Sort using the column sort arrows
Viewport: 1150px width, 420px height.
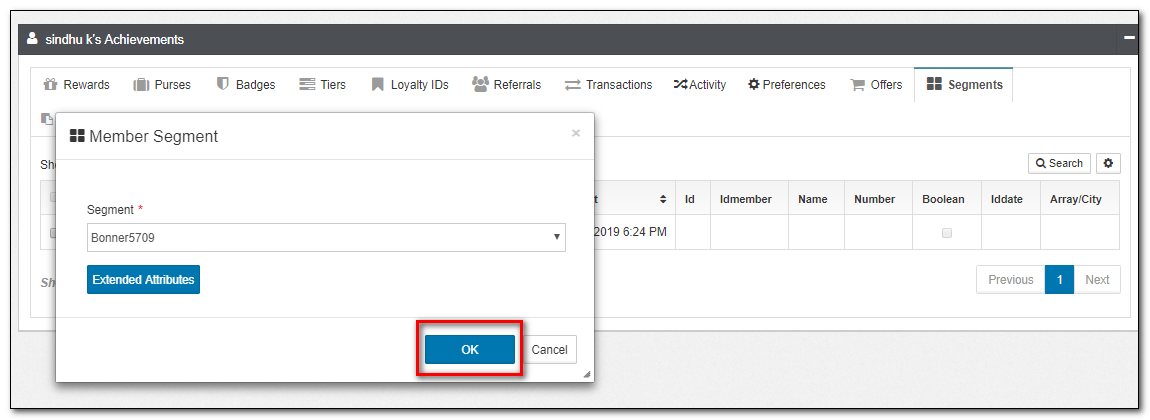click(x=663, y=199)
